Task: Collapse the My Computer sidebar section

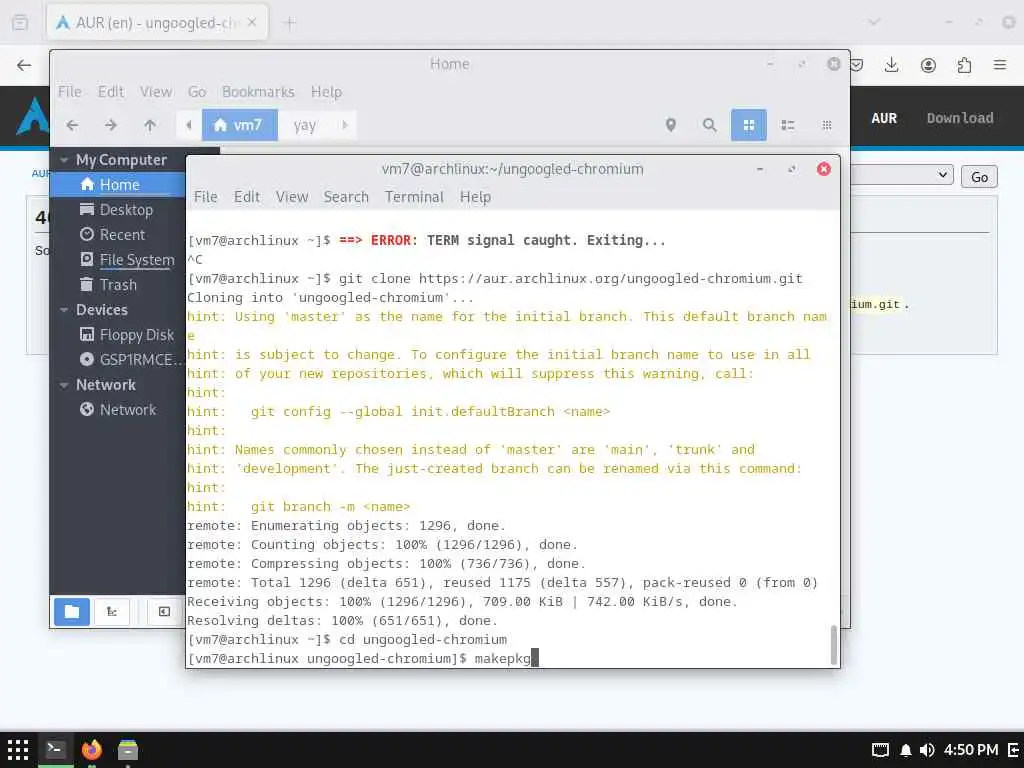Action: (x=64, y=160)
